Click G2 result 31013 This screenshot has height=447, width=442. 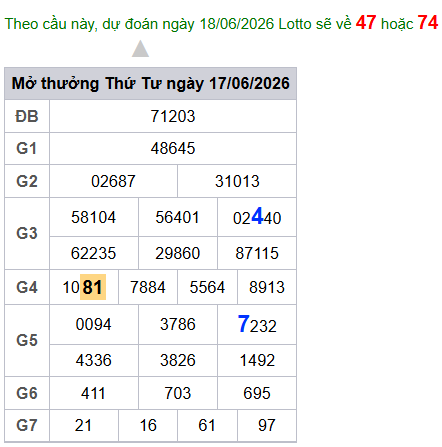point(237,181)
